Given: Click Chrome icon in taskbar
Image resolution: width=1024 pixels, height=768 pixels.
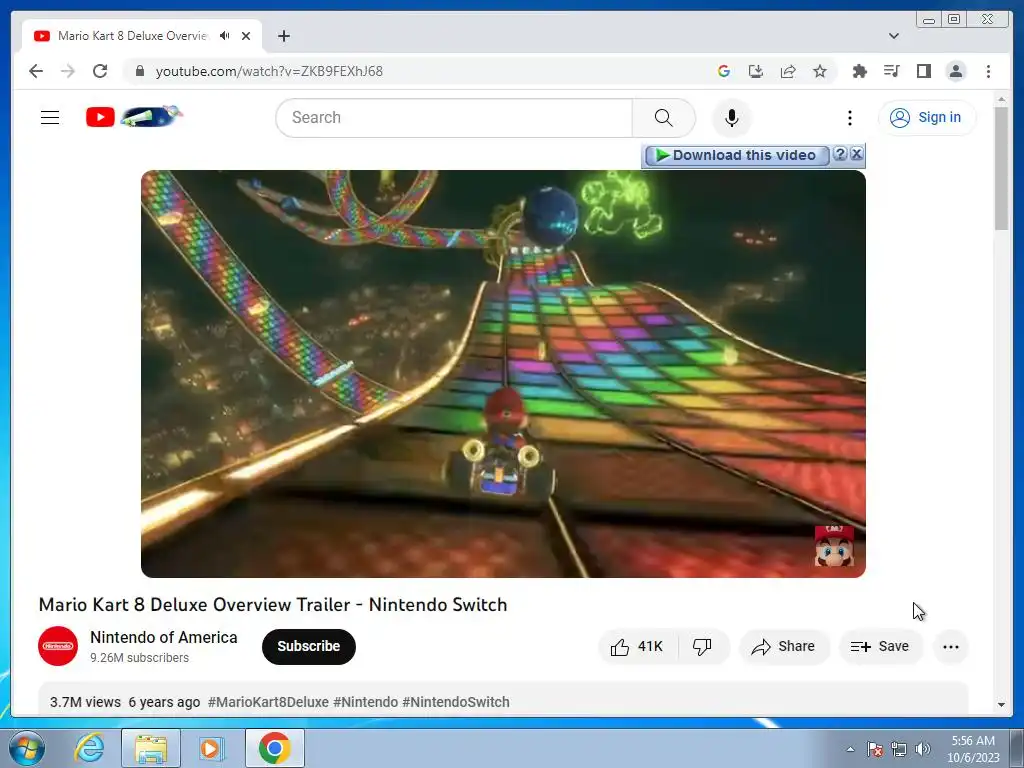Looking at the screenshot, I should (x=275, y=748).
